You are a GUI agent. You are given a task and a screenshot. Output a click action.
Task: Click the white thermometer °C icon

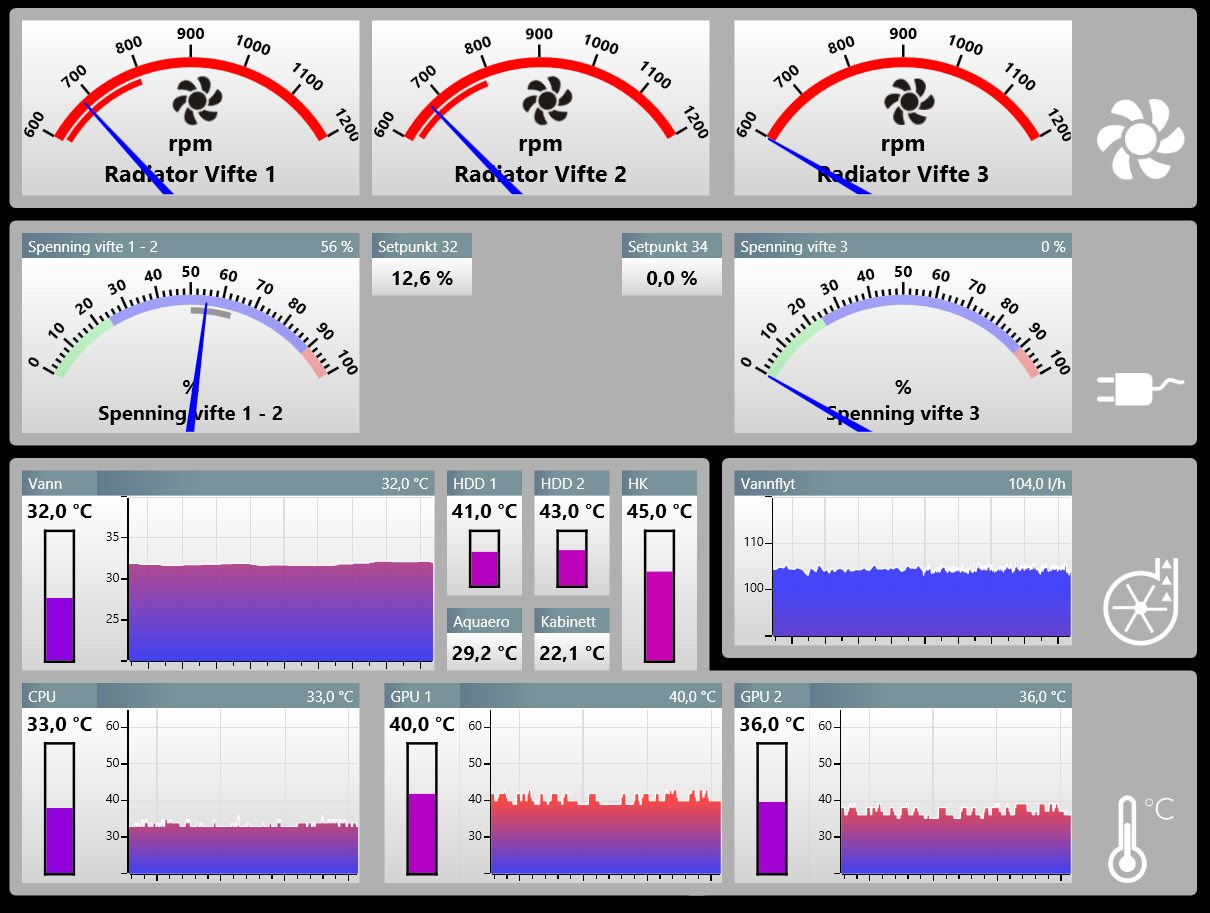1143,838
